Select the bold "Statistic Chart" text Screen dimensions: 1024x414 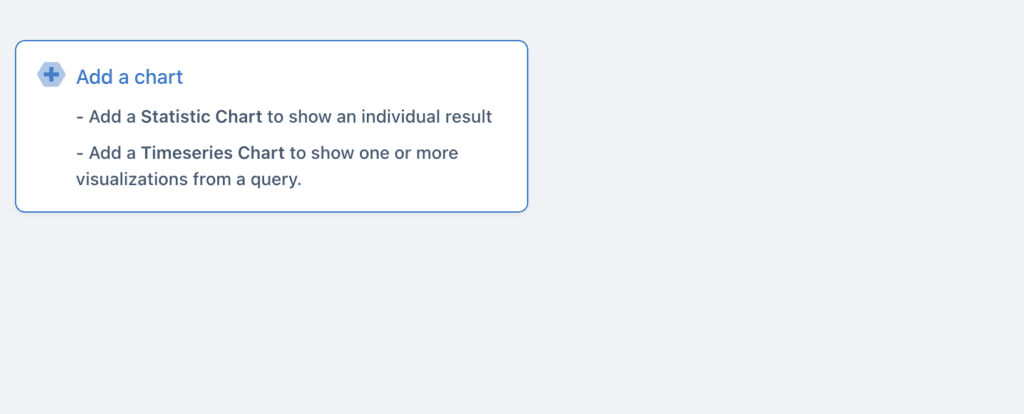pyautogui.click(x=201, y=117)
